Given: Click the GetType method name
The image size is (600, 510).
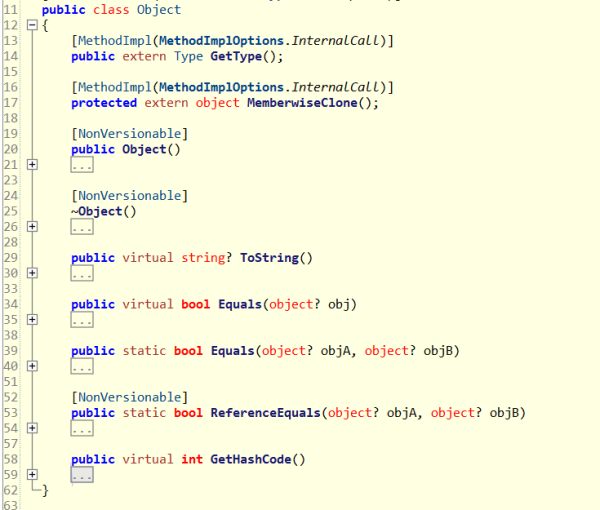Looking at the screenshot, I should (236, 57).
